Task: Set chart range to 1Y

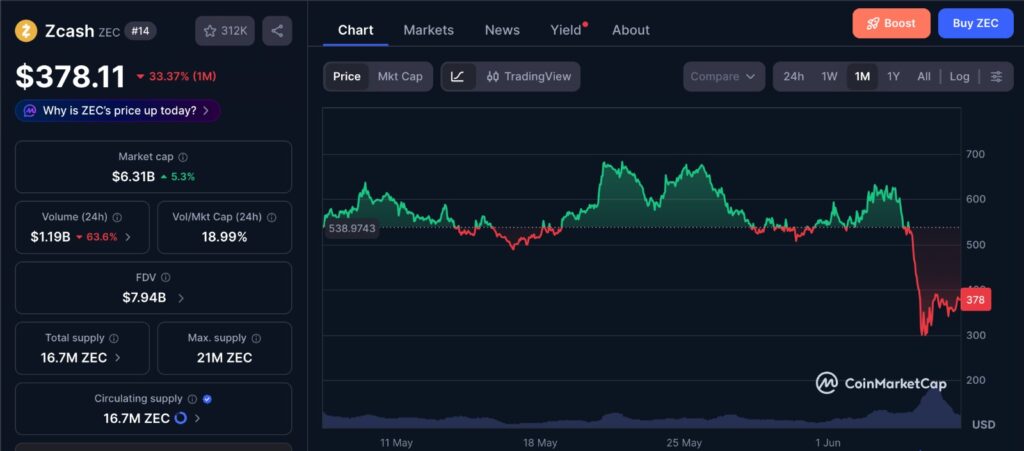Action: (893, 76)
